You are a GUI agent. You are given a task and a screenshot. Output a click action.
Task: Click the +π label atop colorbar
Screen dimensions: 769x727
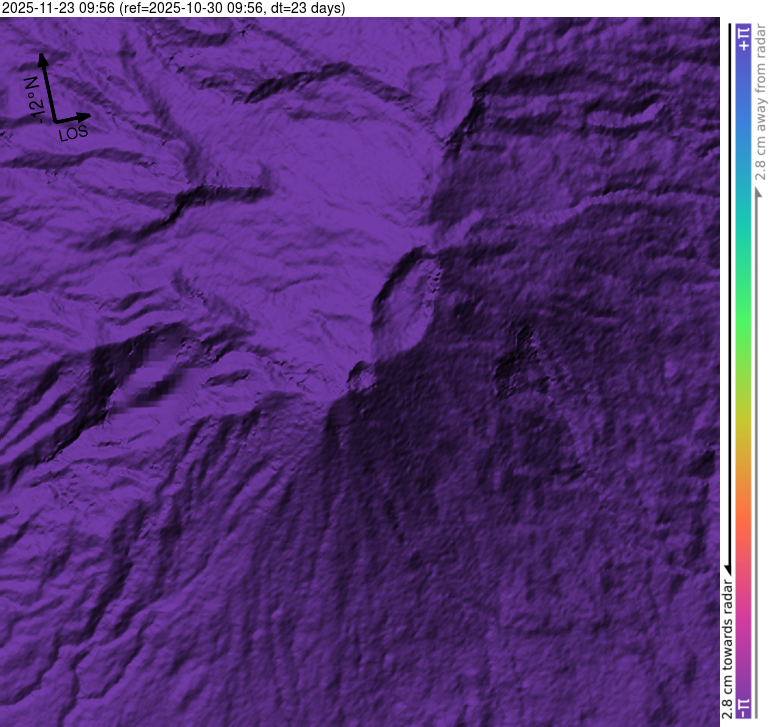pyautogui.click(x=742, y=39)
